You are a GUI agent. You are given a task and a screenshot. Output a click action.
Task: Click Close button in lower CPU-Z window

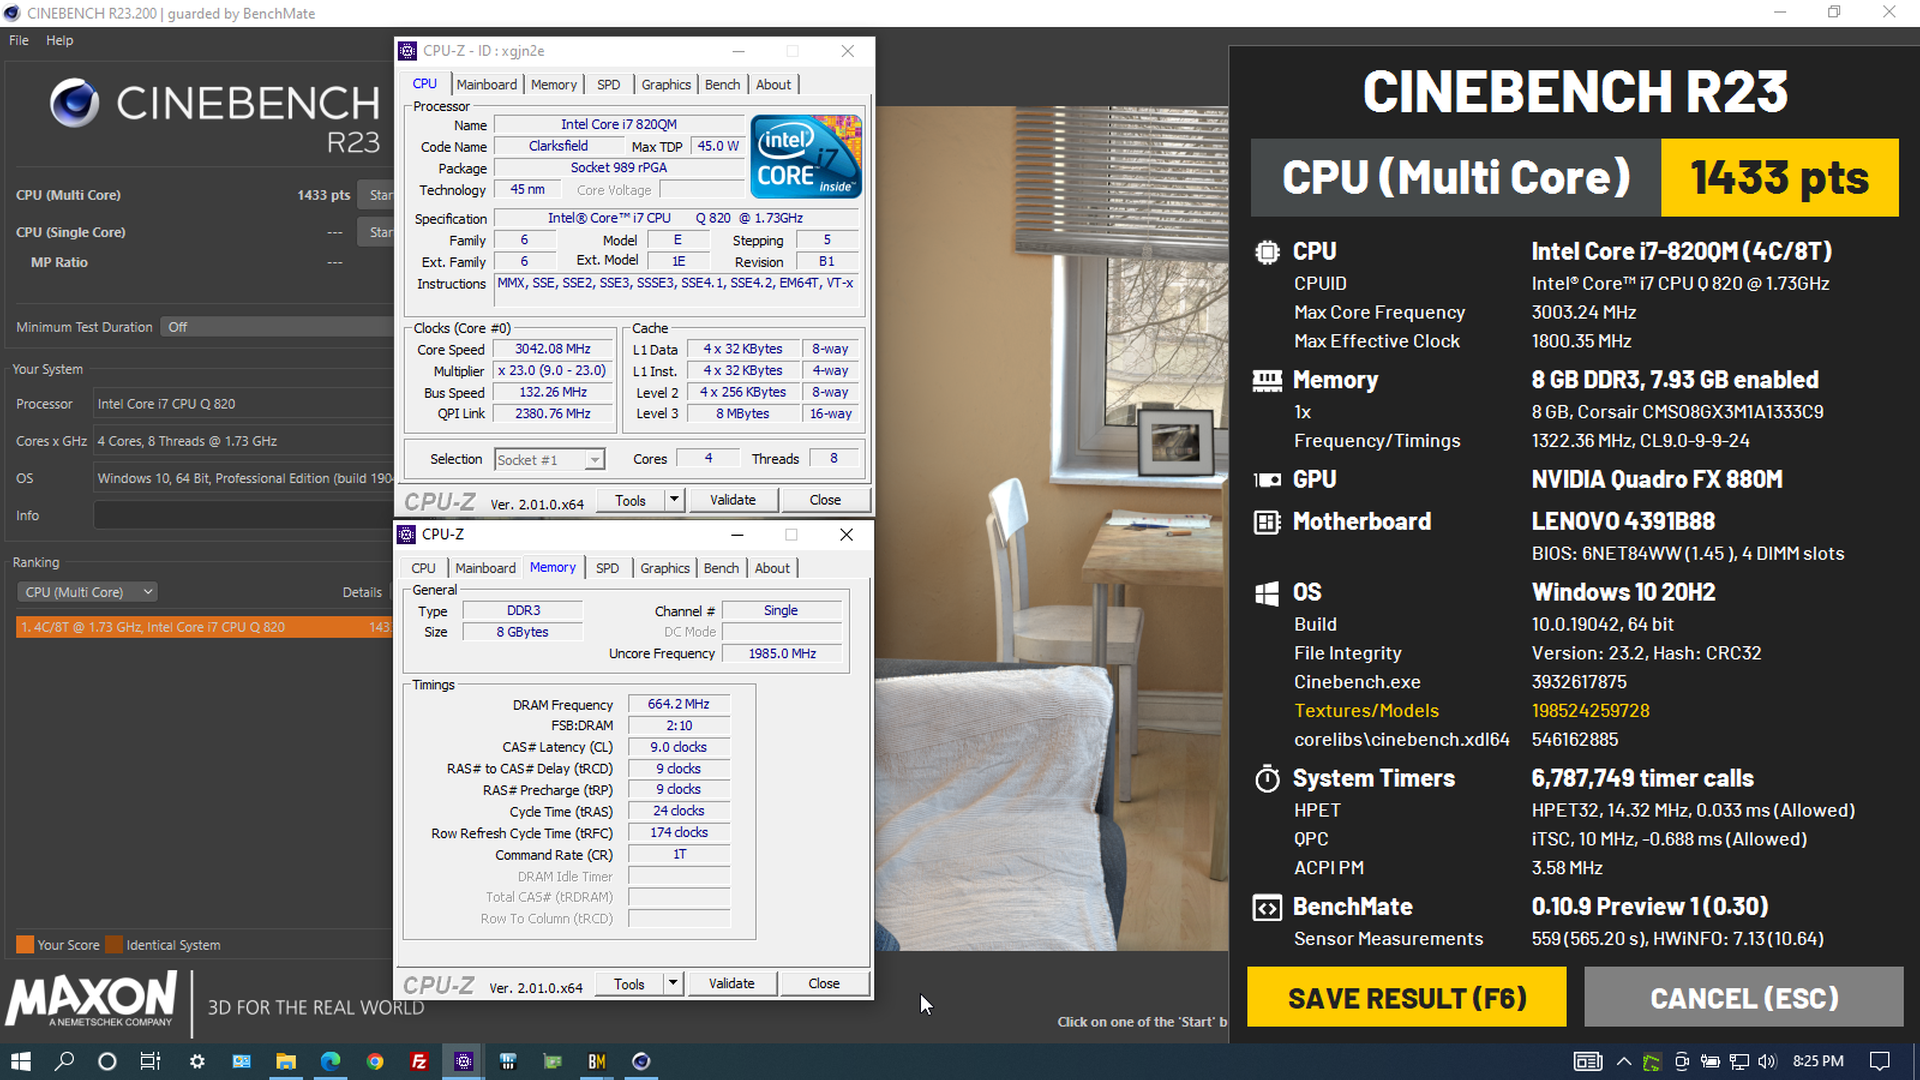824,984
